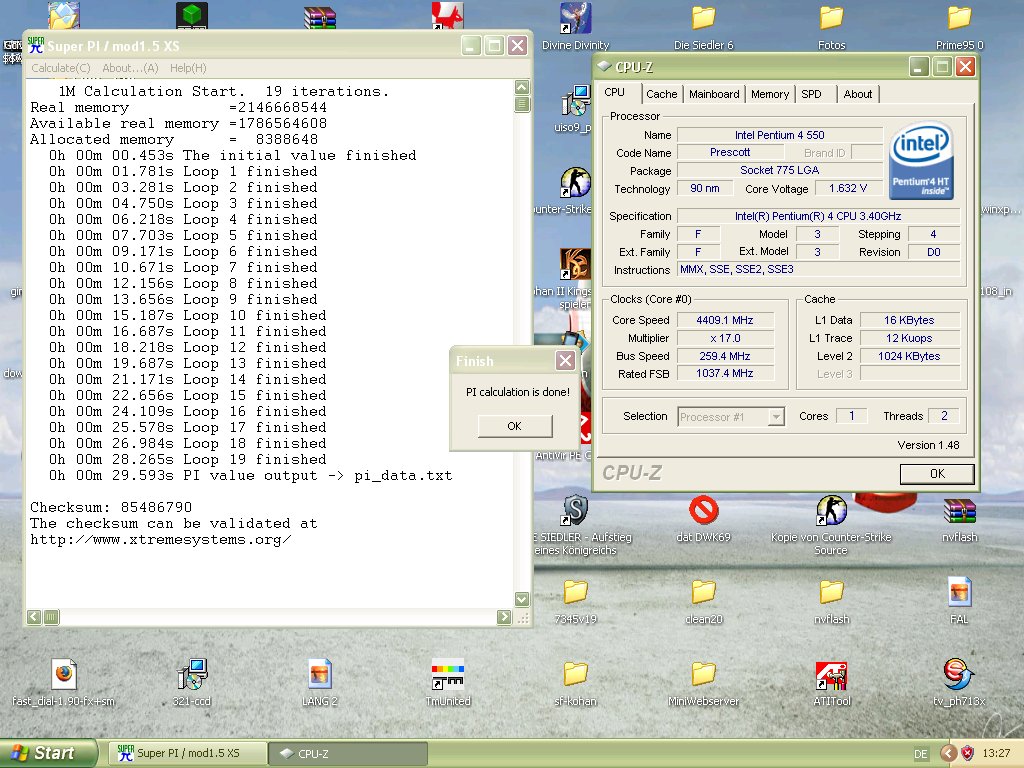The width and height of the screenshot is (1024, 768).
Task: Click the DE language indicator in taskbar
Action: click(x=921, y=754)
